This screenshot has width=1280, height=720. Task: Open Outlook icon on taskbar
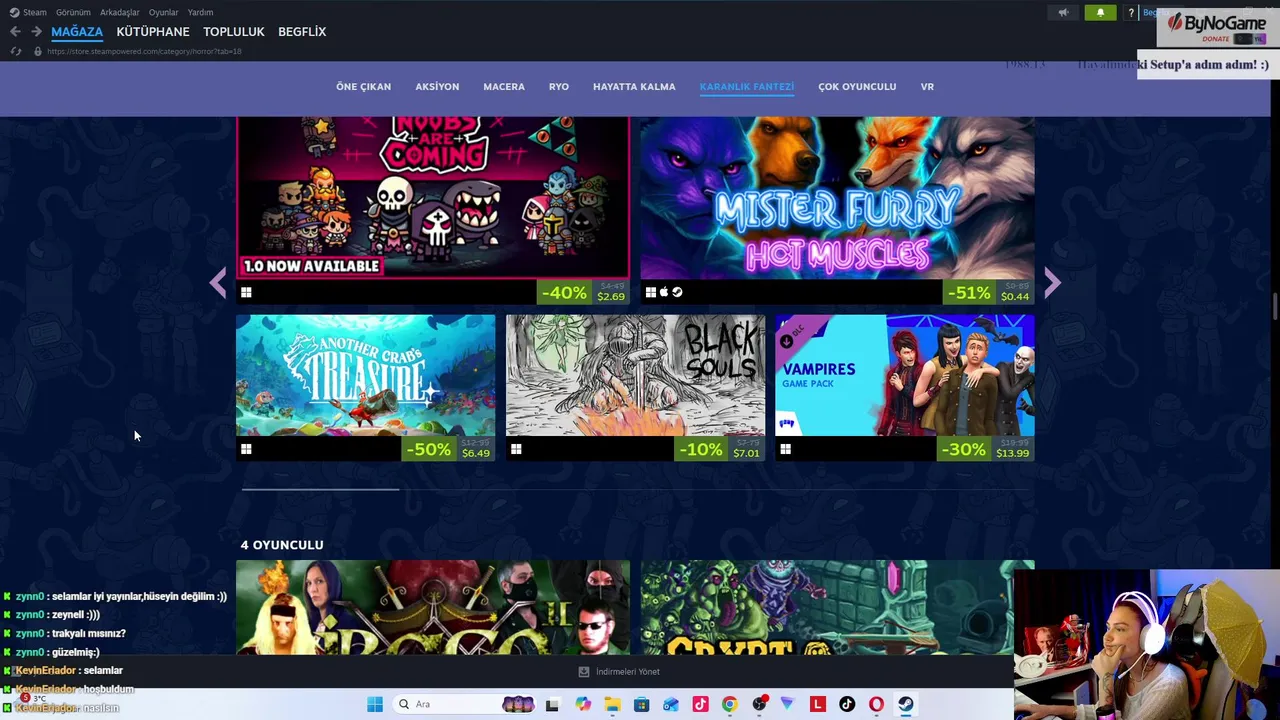(671, 704)
